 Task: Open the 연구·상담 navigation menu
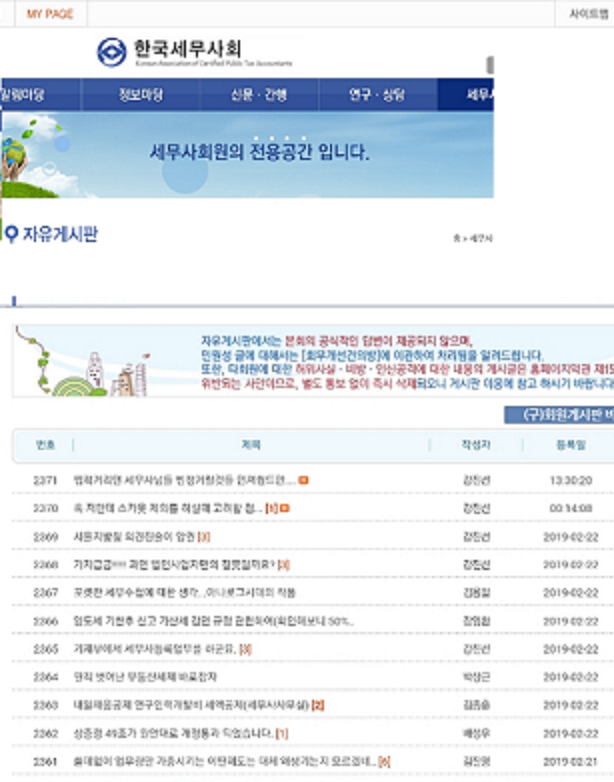378,94
